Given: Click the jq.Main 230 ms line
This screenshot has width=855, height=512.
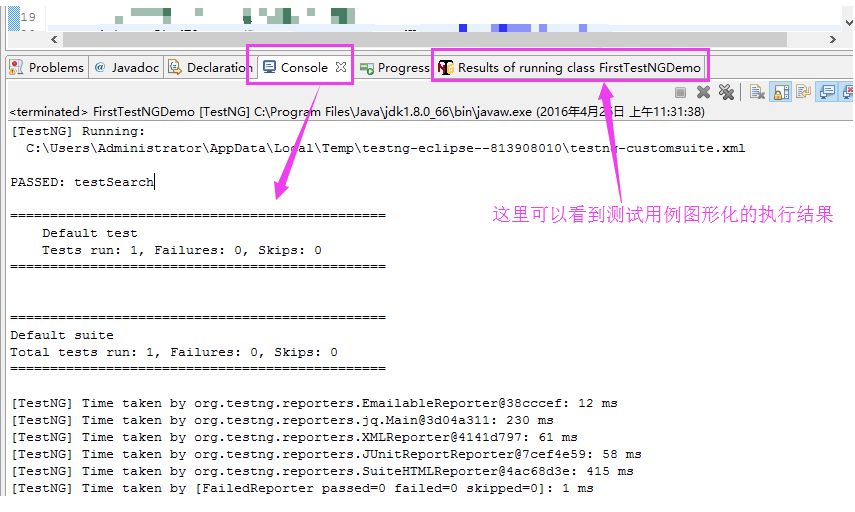Looking at the screenshot, I should pos(282,420).
